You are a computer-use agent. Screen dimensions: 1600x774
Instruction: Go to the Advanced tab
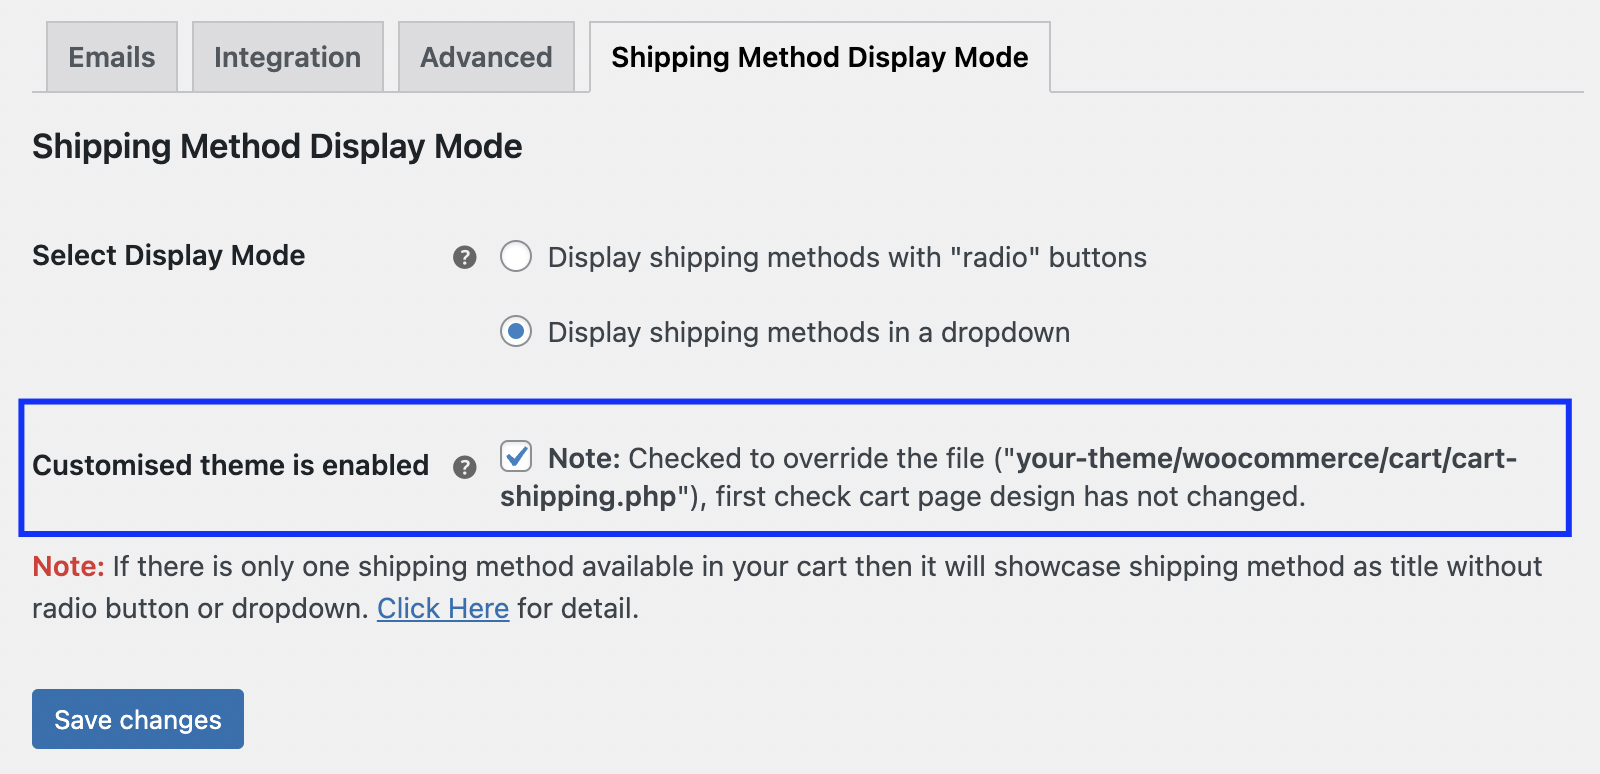[x=486, y=58]
